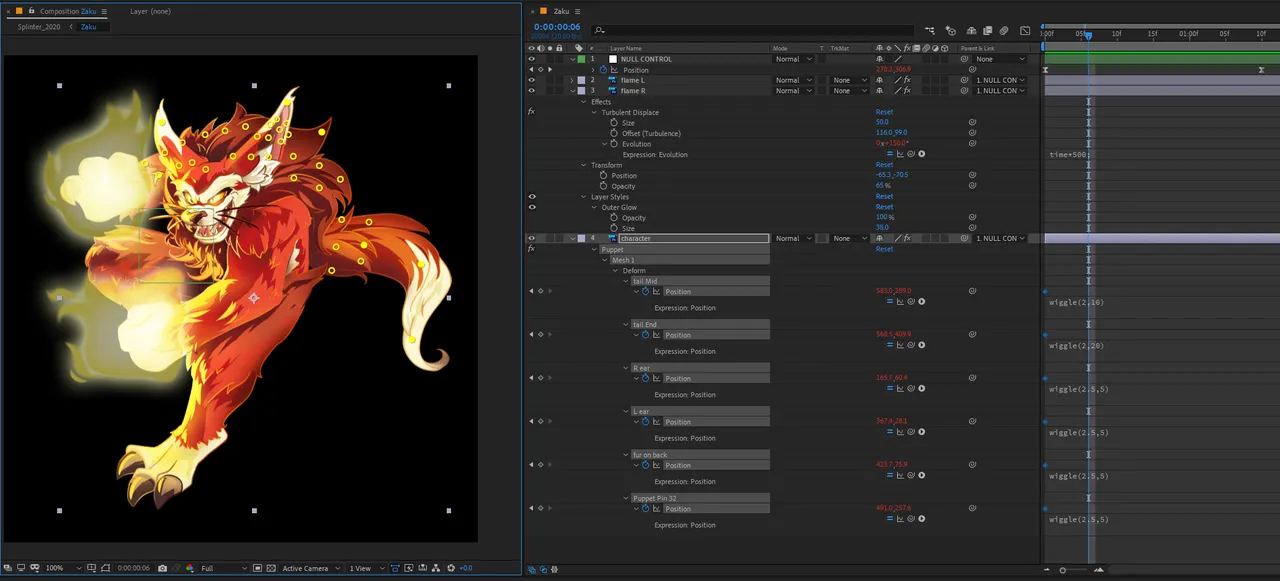Open blending mode dropdown for NULL CONTROL

point(795,59)
